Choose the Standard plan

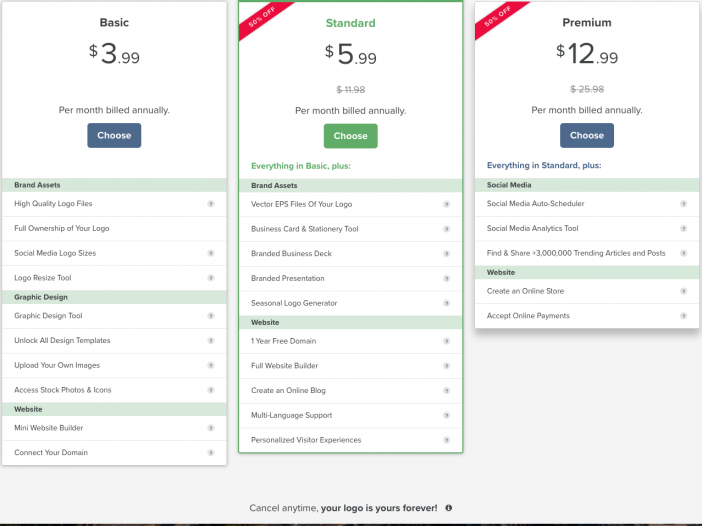pos(351,136)
